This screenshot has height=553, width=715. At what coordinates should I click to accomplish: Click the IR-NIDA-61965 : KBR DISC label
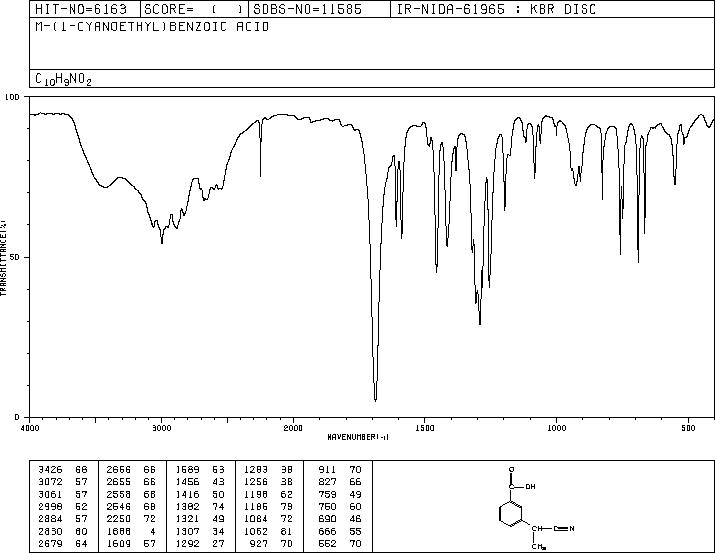tap(496, 9)
